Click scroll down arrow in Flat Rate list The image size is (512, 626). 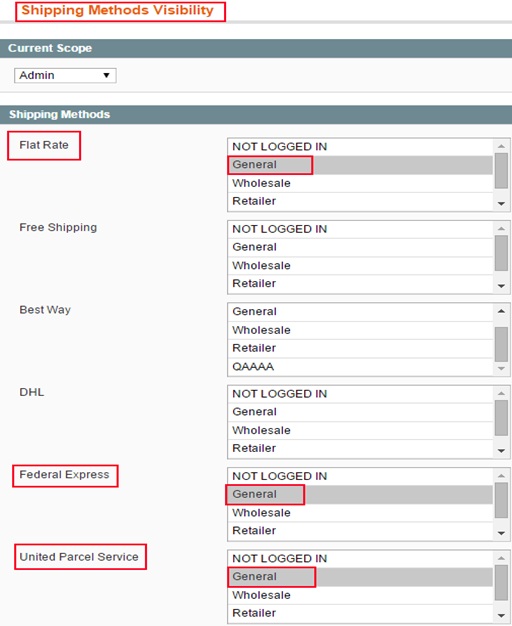coord(501,204)
